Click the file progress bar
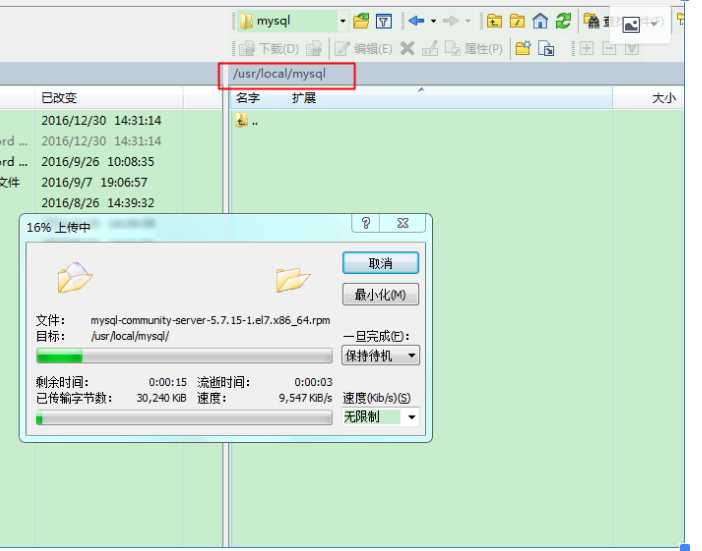This screenshot has width=702, height=551. [184, 357]
